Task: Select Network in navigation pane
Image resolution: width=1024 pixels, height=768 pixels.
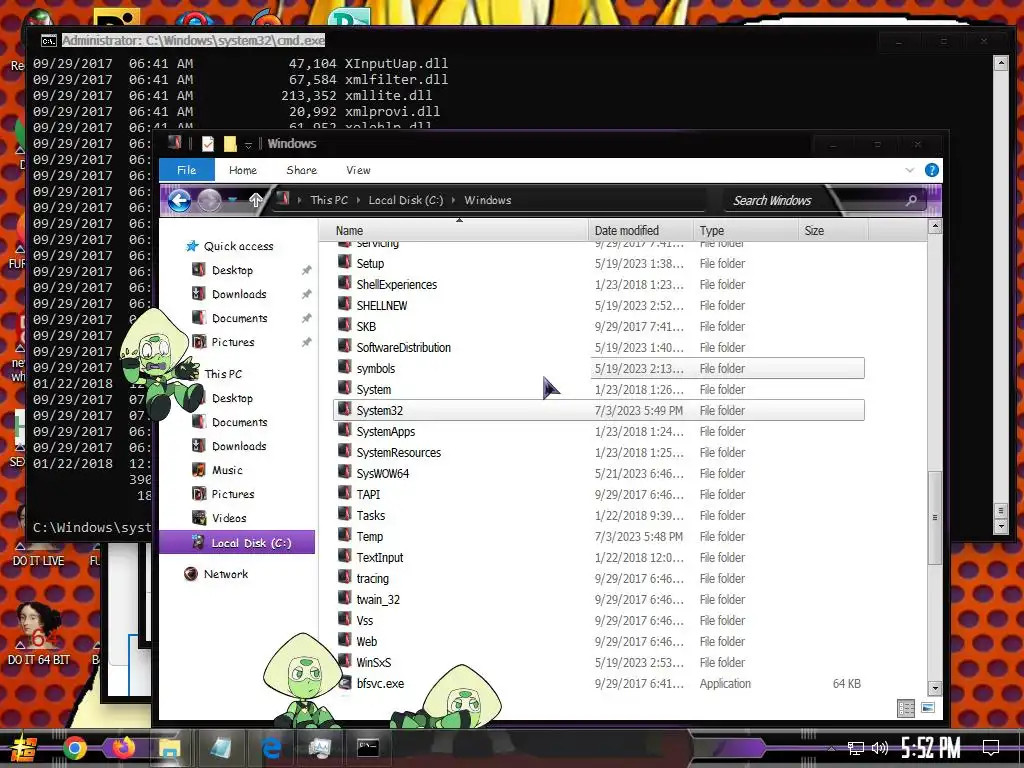Action: pos(225,574)
